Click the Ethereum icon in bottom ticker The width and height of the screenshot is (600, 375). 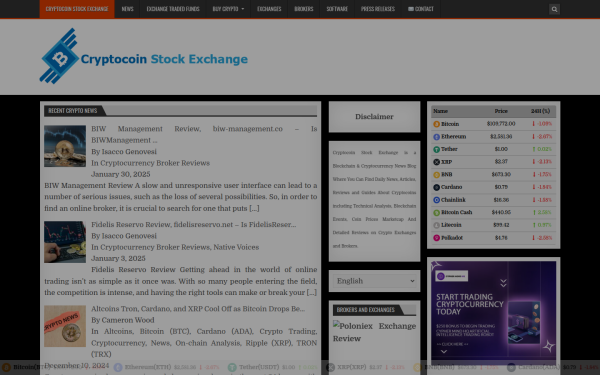pos(118,367)
